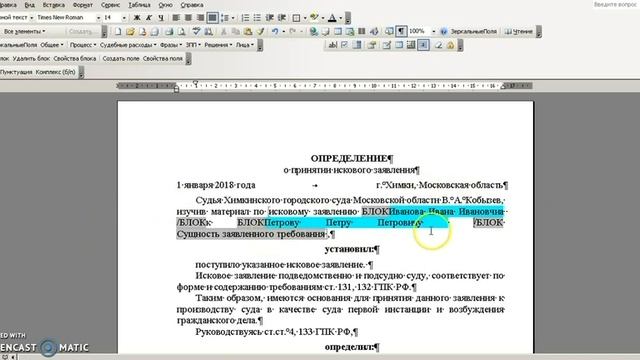The height and width of the screenshot is (360, 640).
Task: Expand the Все элементы dropdown
Action: [x=25, y=31]
